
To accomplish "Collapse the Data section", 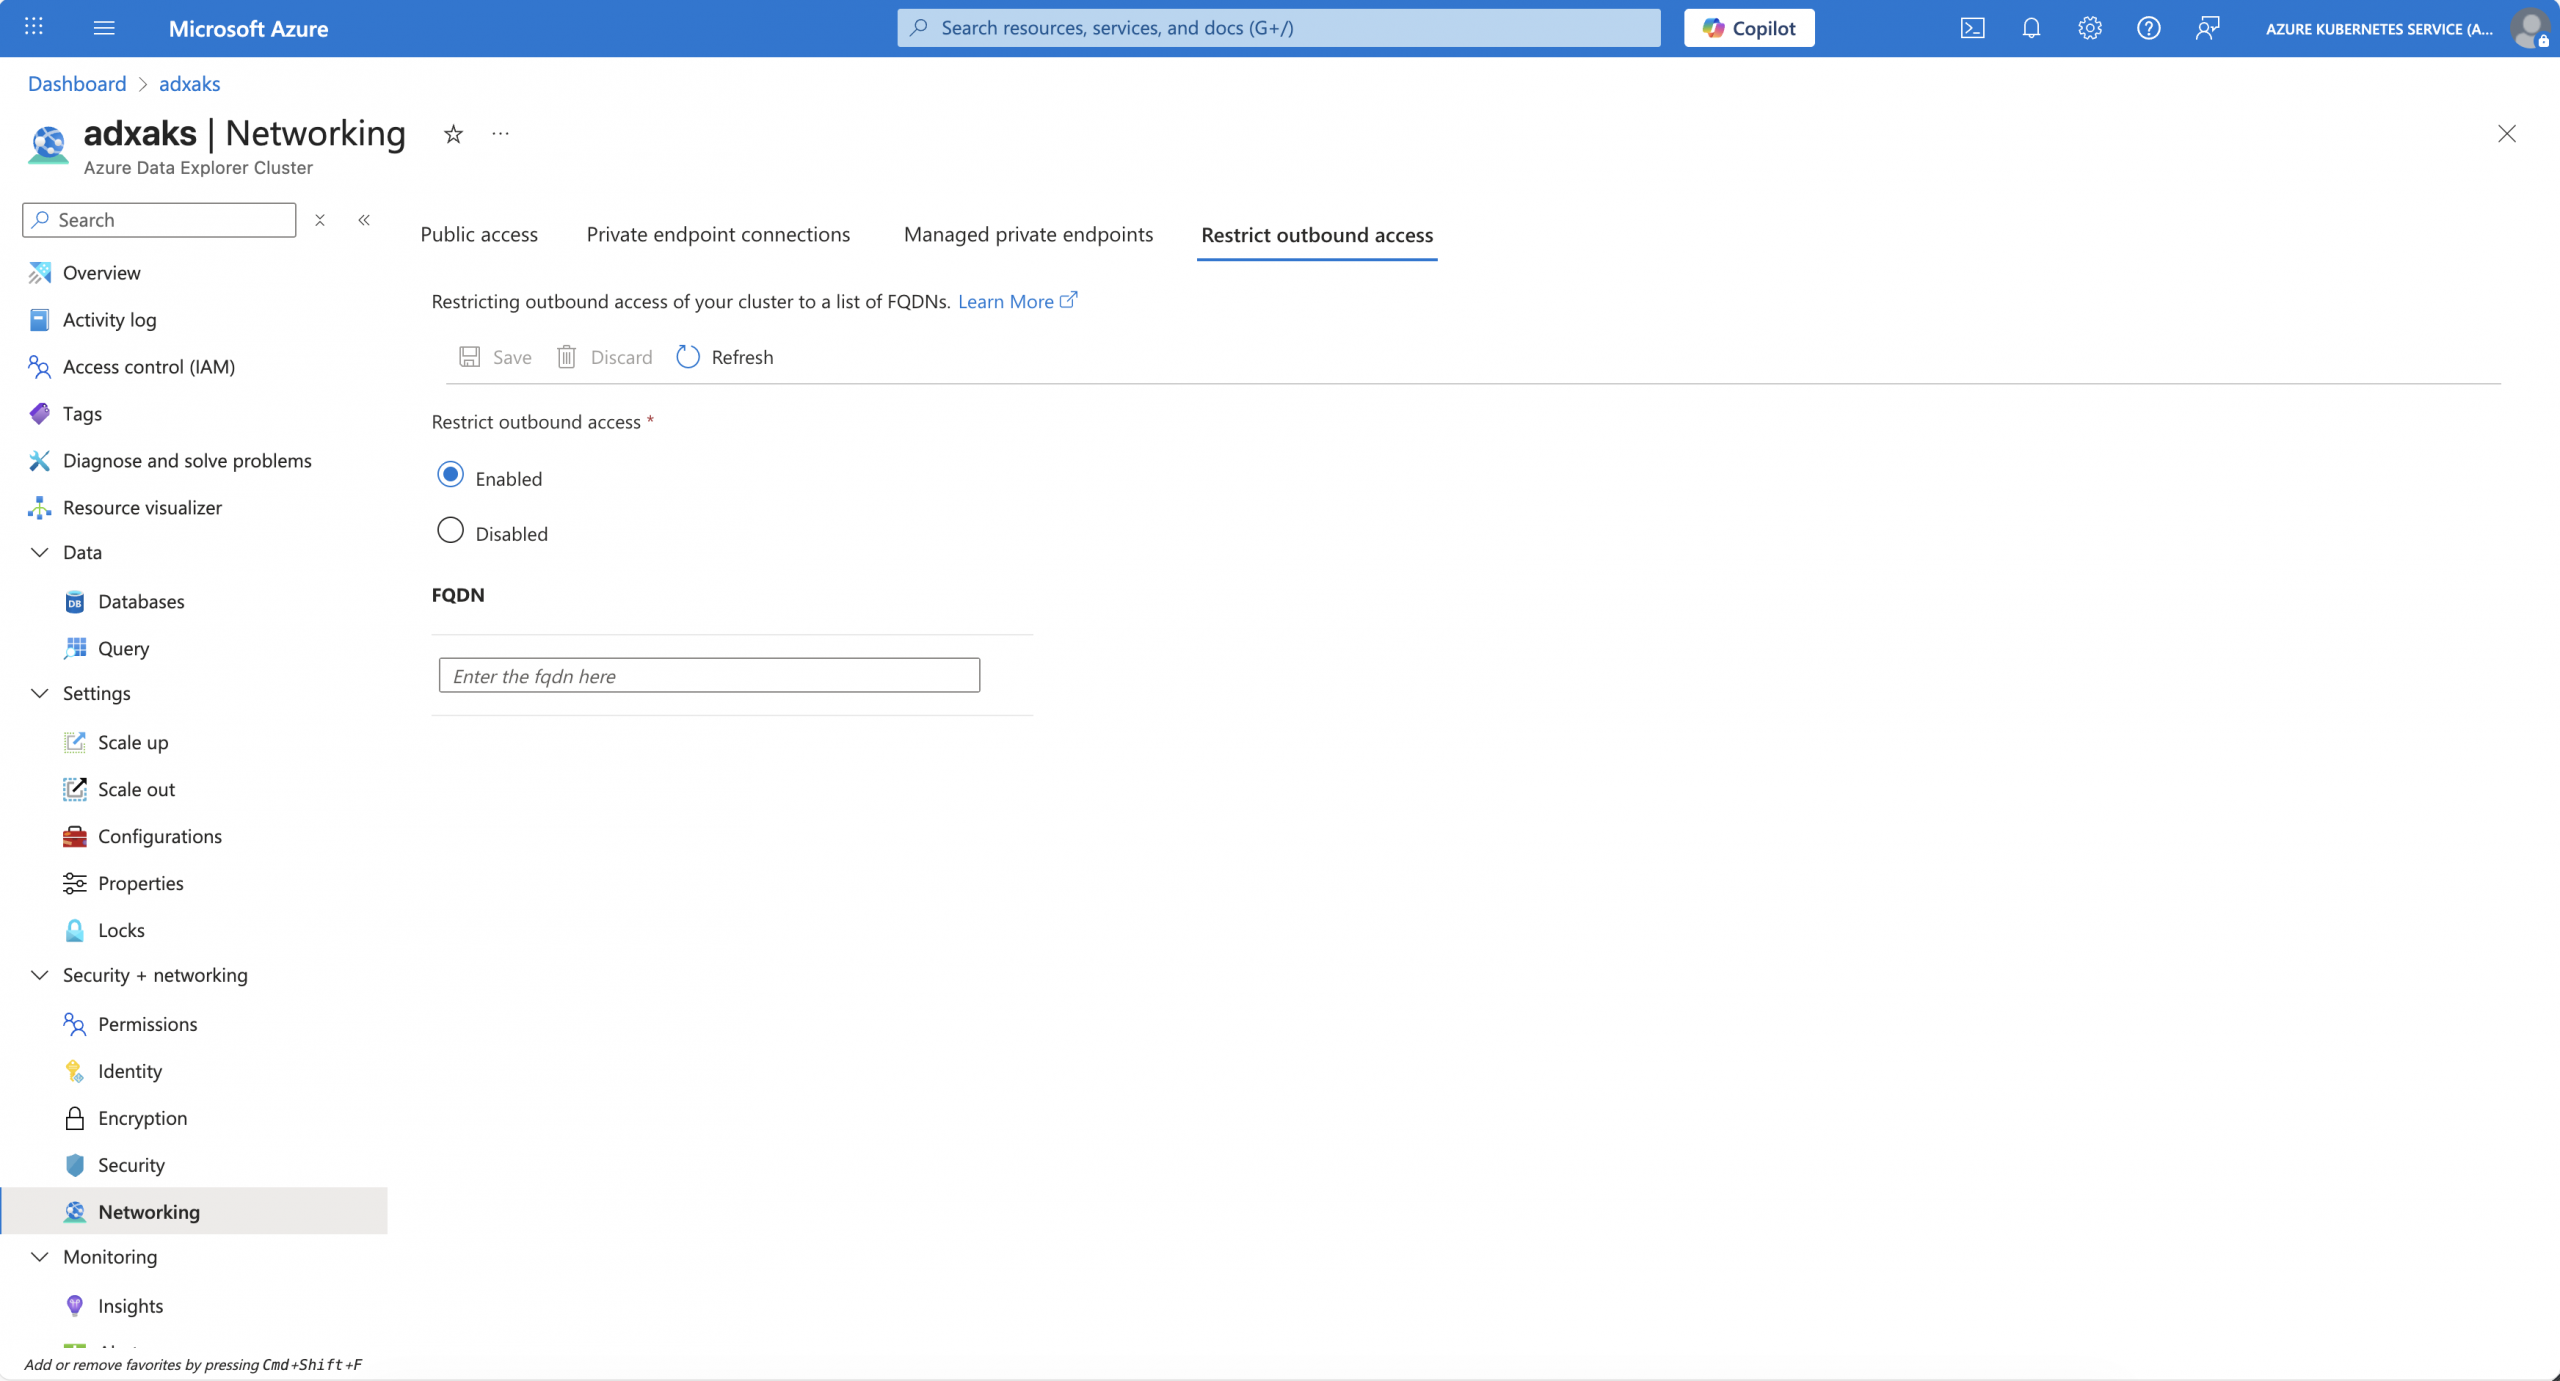I will pyautogui.click(x=40, y=552).
